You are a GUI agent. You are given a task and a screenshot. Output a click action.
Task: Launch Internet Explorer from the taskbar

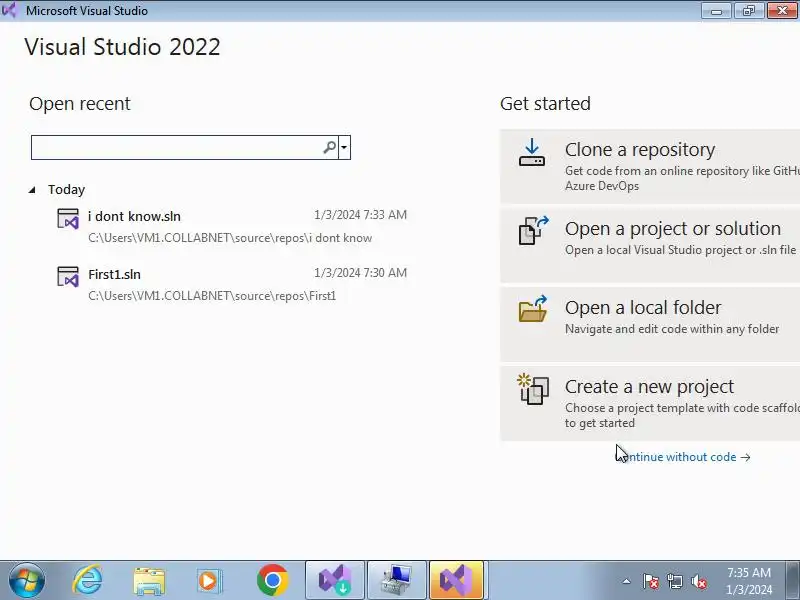[87, 580]
